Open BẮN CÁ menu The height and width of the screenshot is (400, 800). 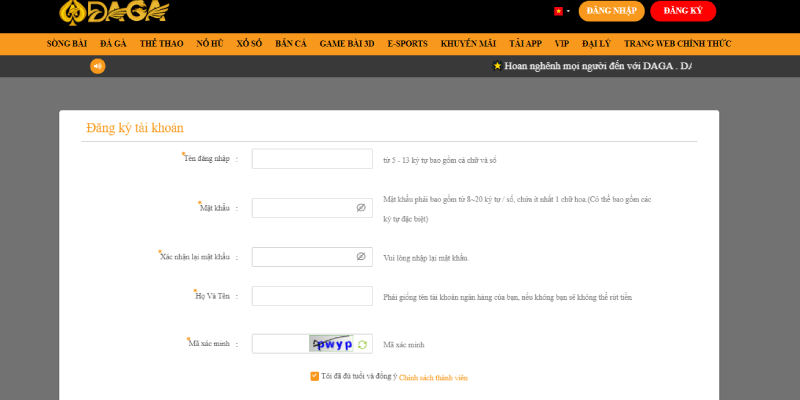tap(291, 44)
